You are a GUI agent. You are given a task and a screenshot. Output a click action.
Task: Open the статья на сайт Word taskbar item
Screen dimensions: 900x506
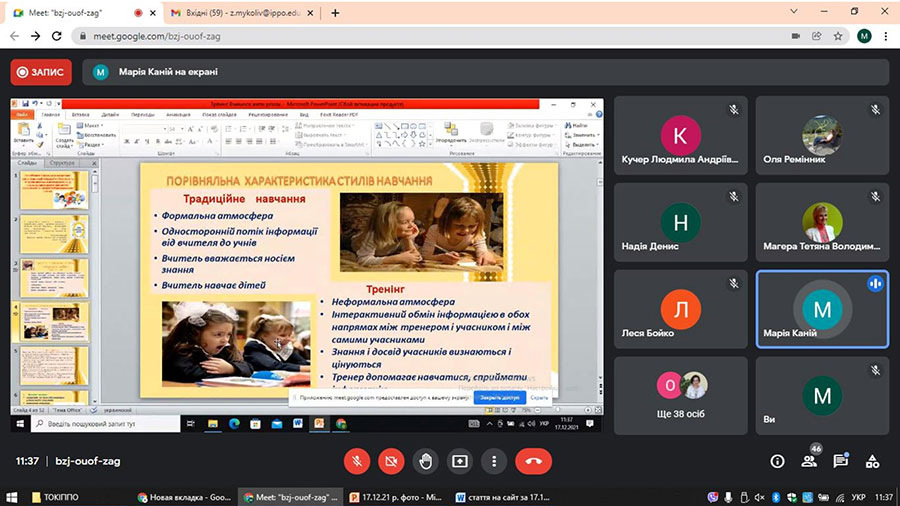[503, 497]
